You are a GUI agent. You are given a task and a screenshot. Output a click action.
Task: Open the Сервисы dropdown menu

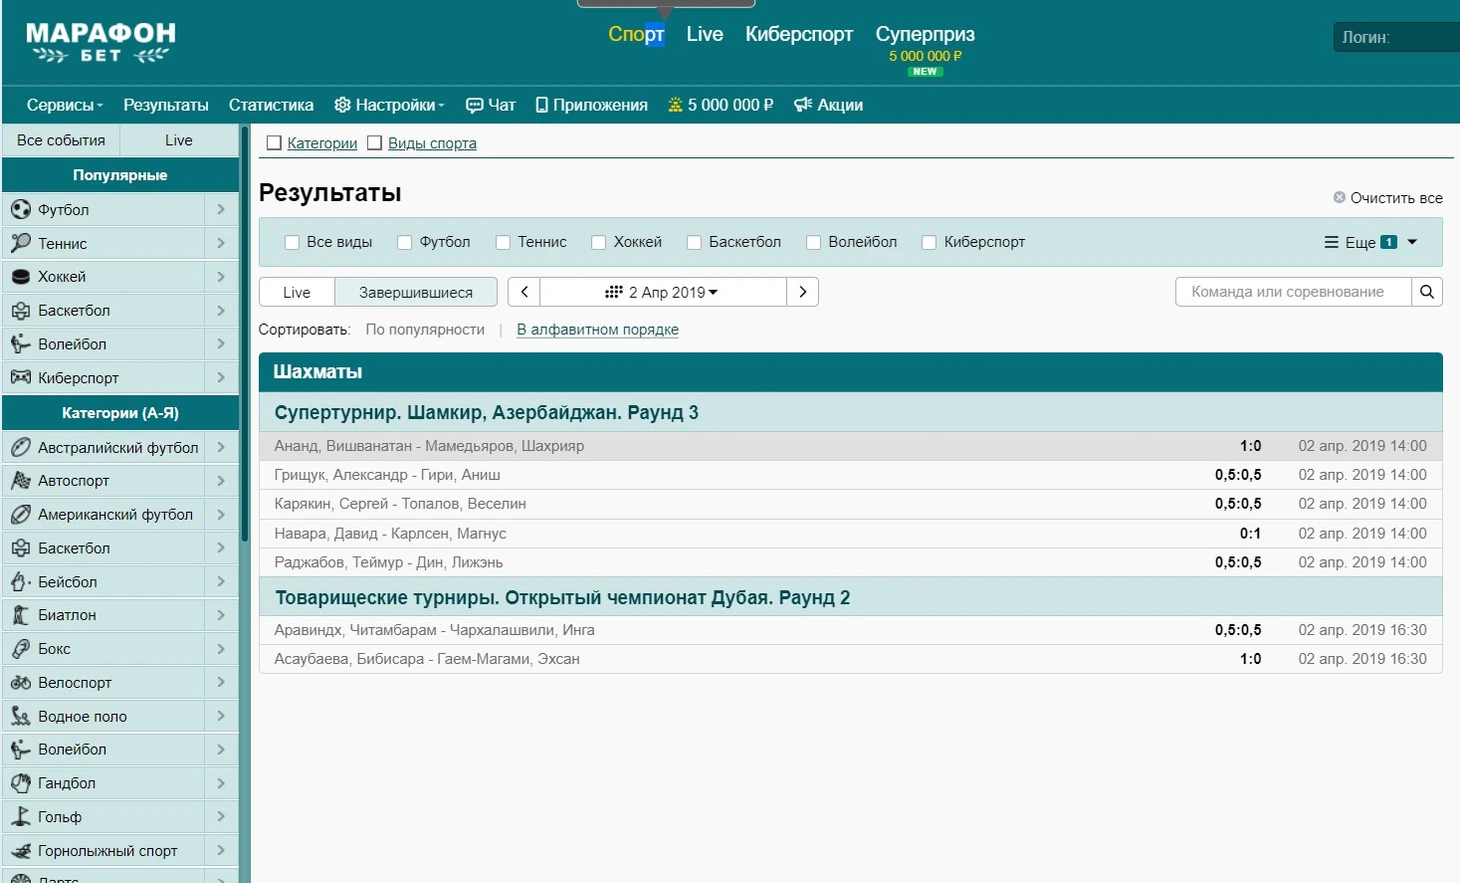(x=64, y=105)
